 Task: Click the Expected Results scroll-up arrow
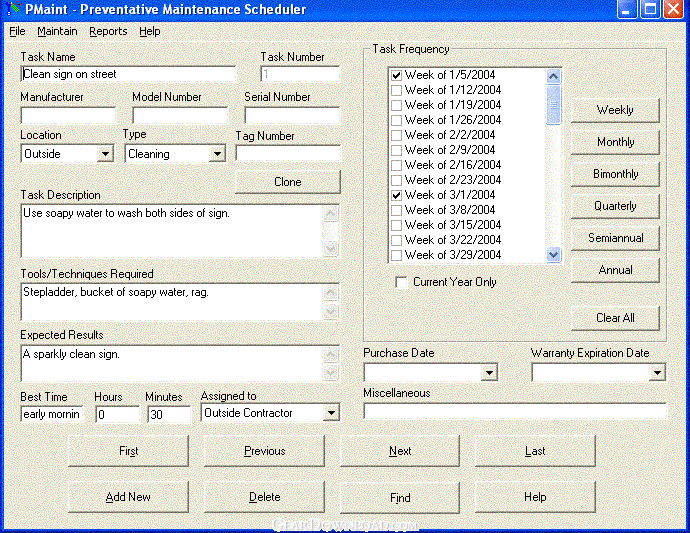tap(330, 354)
